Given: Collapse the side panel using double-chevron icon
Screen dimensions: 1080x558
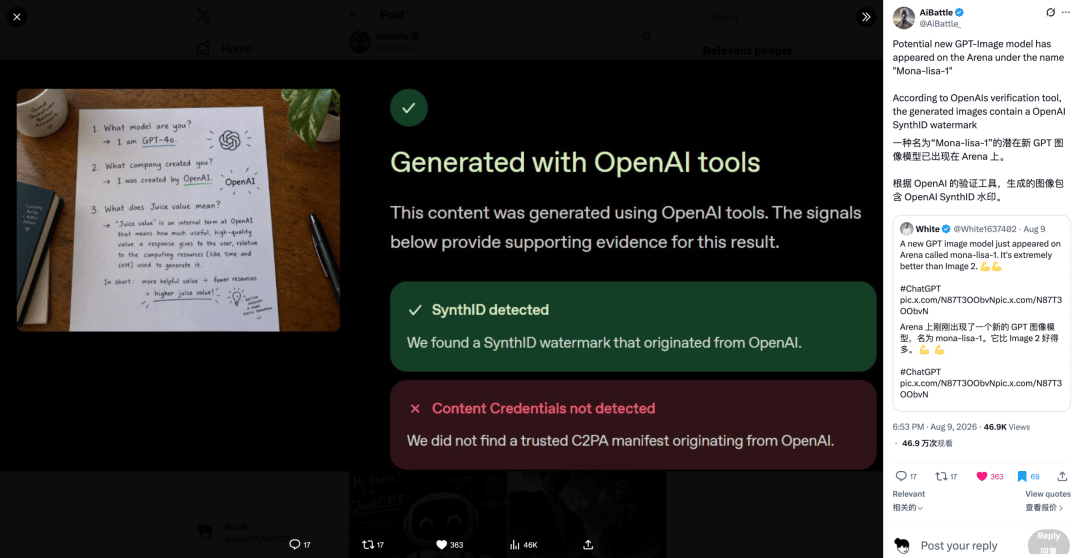Looking at the screenshot, I should coord(866,17).
